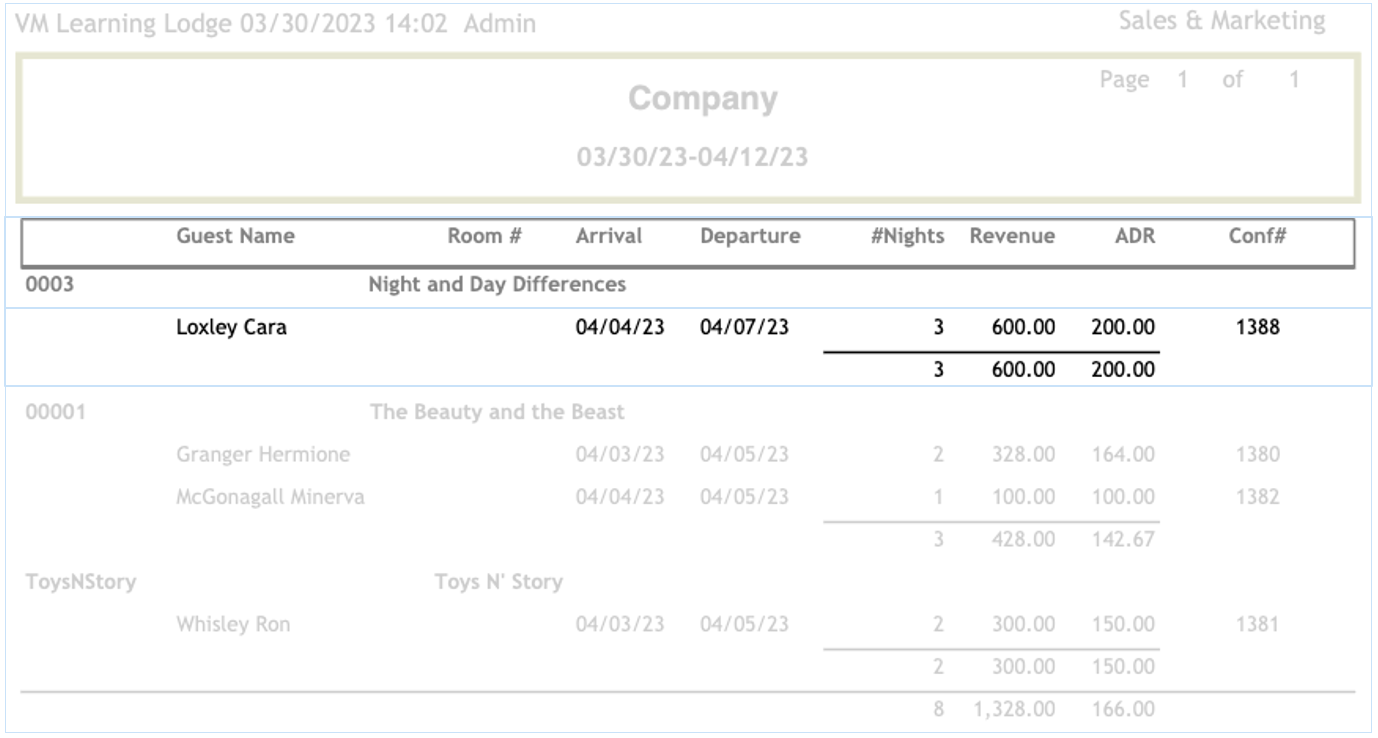Click guest name Granger Hermione
Image resolution: width=1378 pixels, height=738 pixels.
pyautogui.click(x=263, y=455)
